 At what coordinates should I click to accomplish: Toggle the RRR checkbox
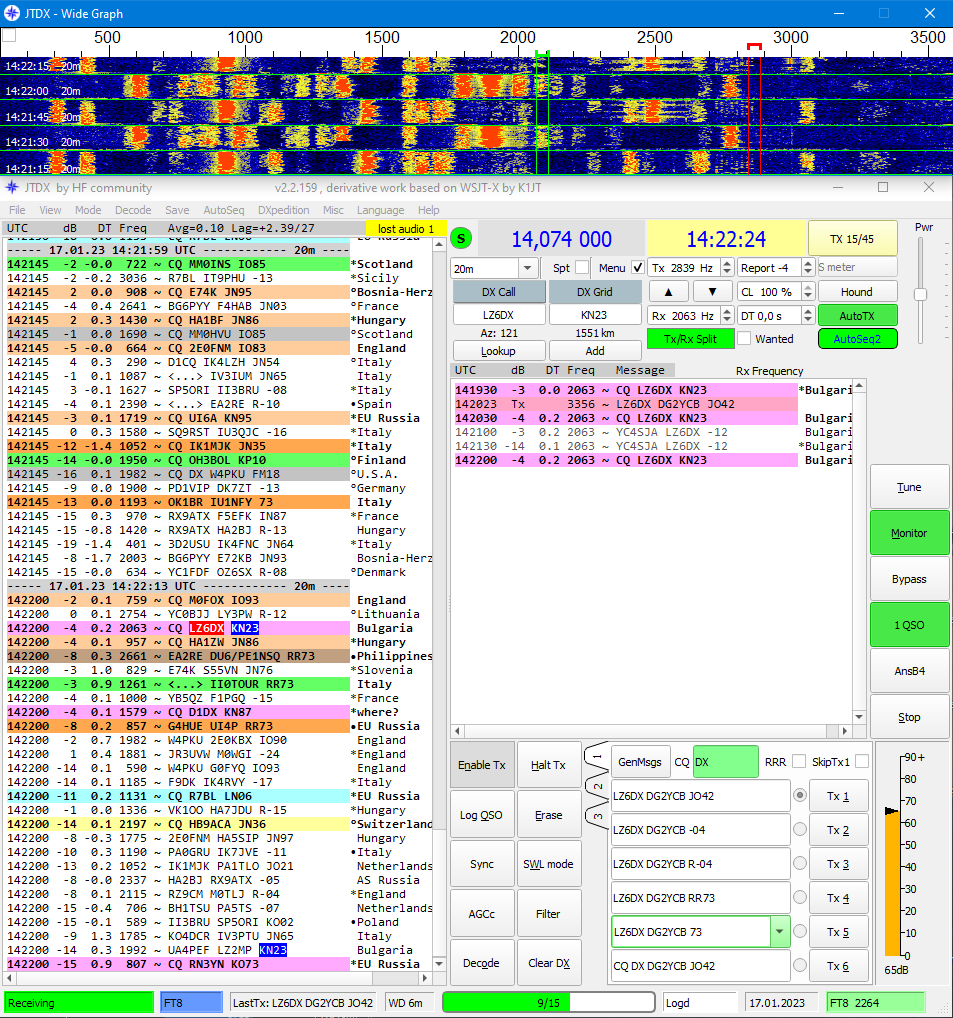coord(799,762)
